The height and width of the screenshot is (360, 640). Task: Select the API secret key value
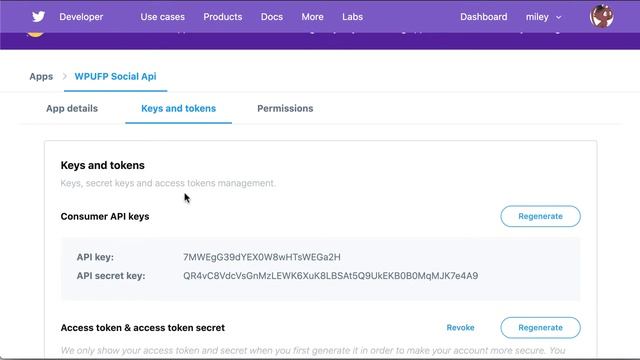[331, 276]
